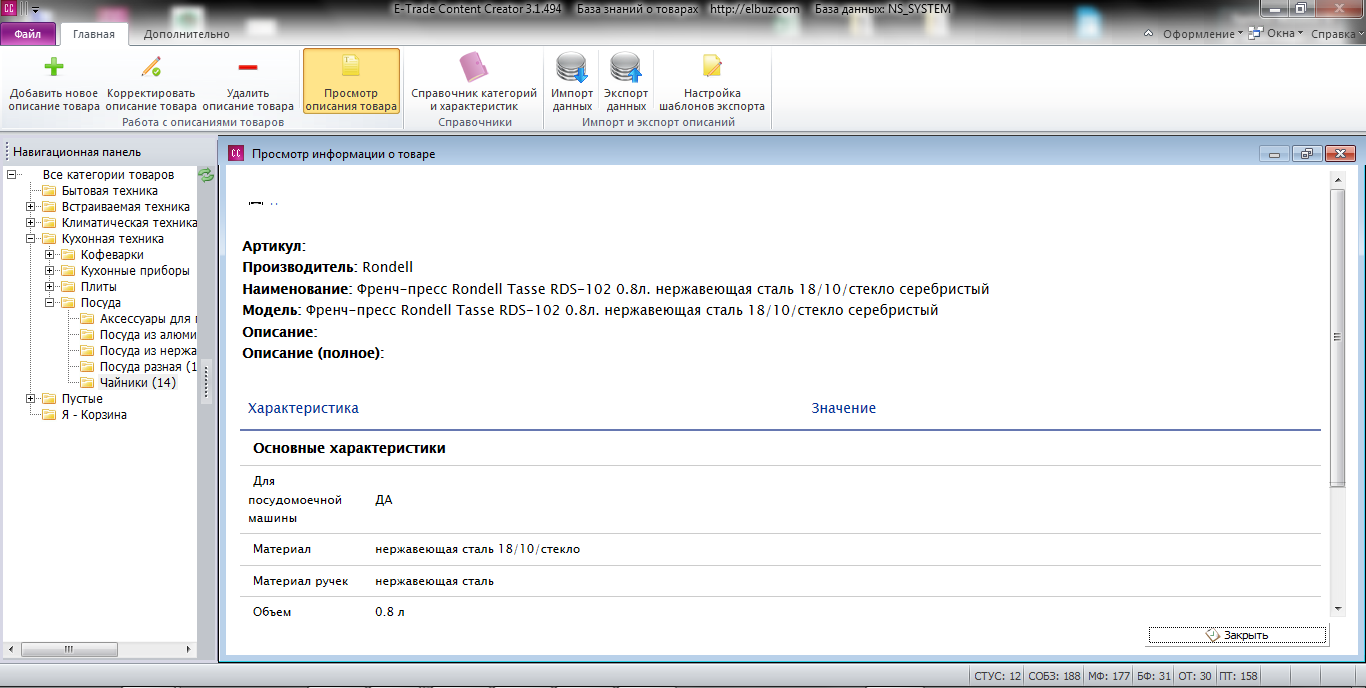
Task: Select the Аксессуары для category folder
Action: [x=148, y=319]
